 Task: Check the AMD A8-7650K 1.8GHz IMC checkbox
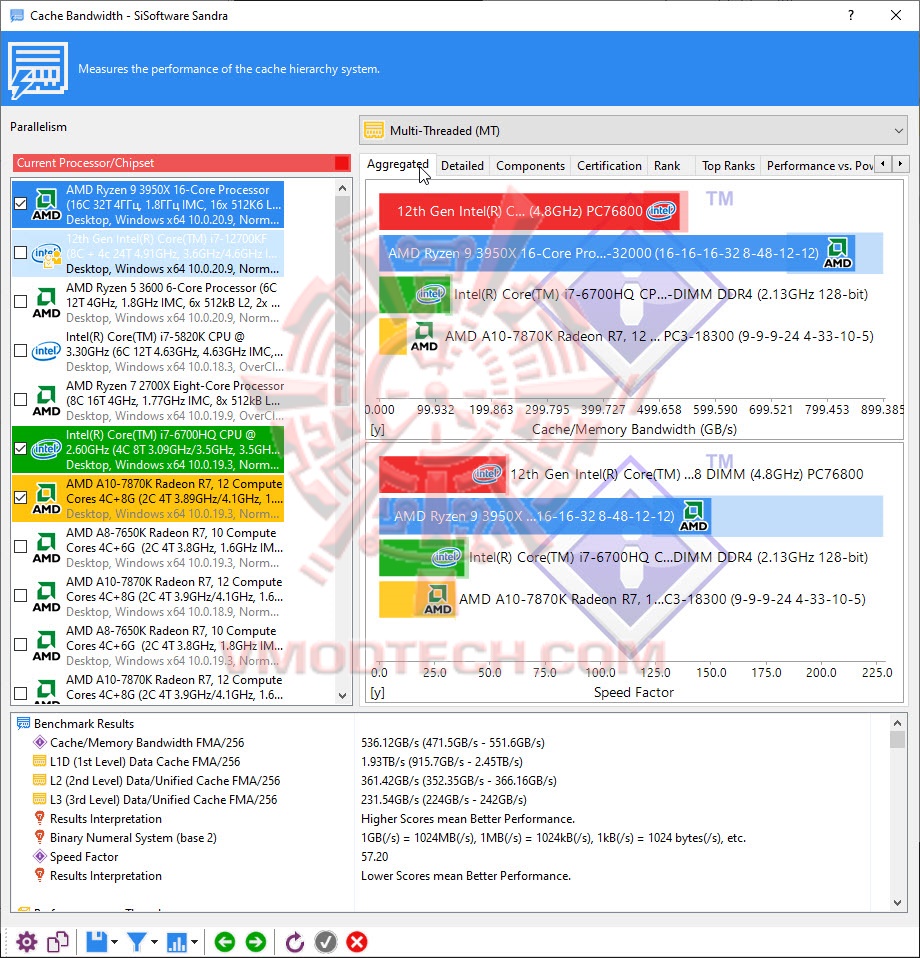pos(20,645)
